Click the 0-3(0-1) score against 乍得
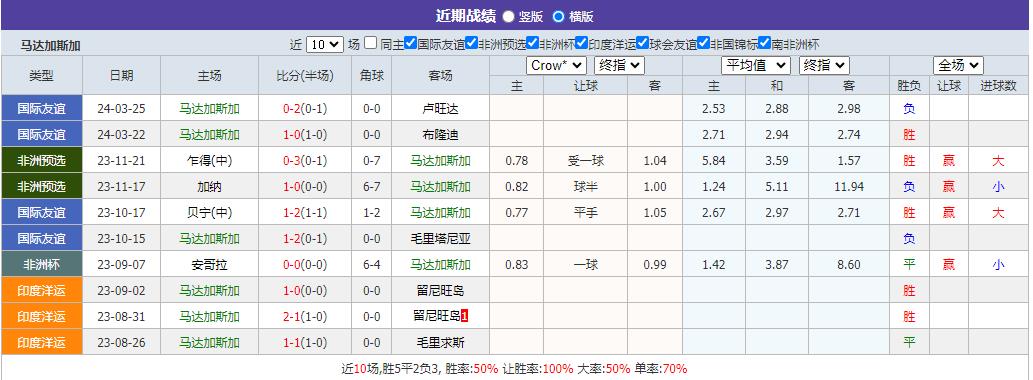This screenshot has height=380, width=1033. pos(305,161)
